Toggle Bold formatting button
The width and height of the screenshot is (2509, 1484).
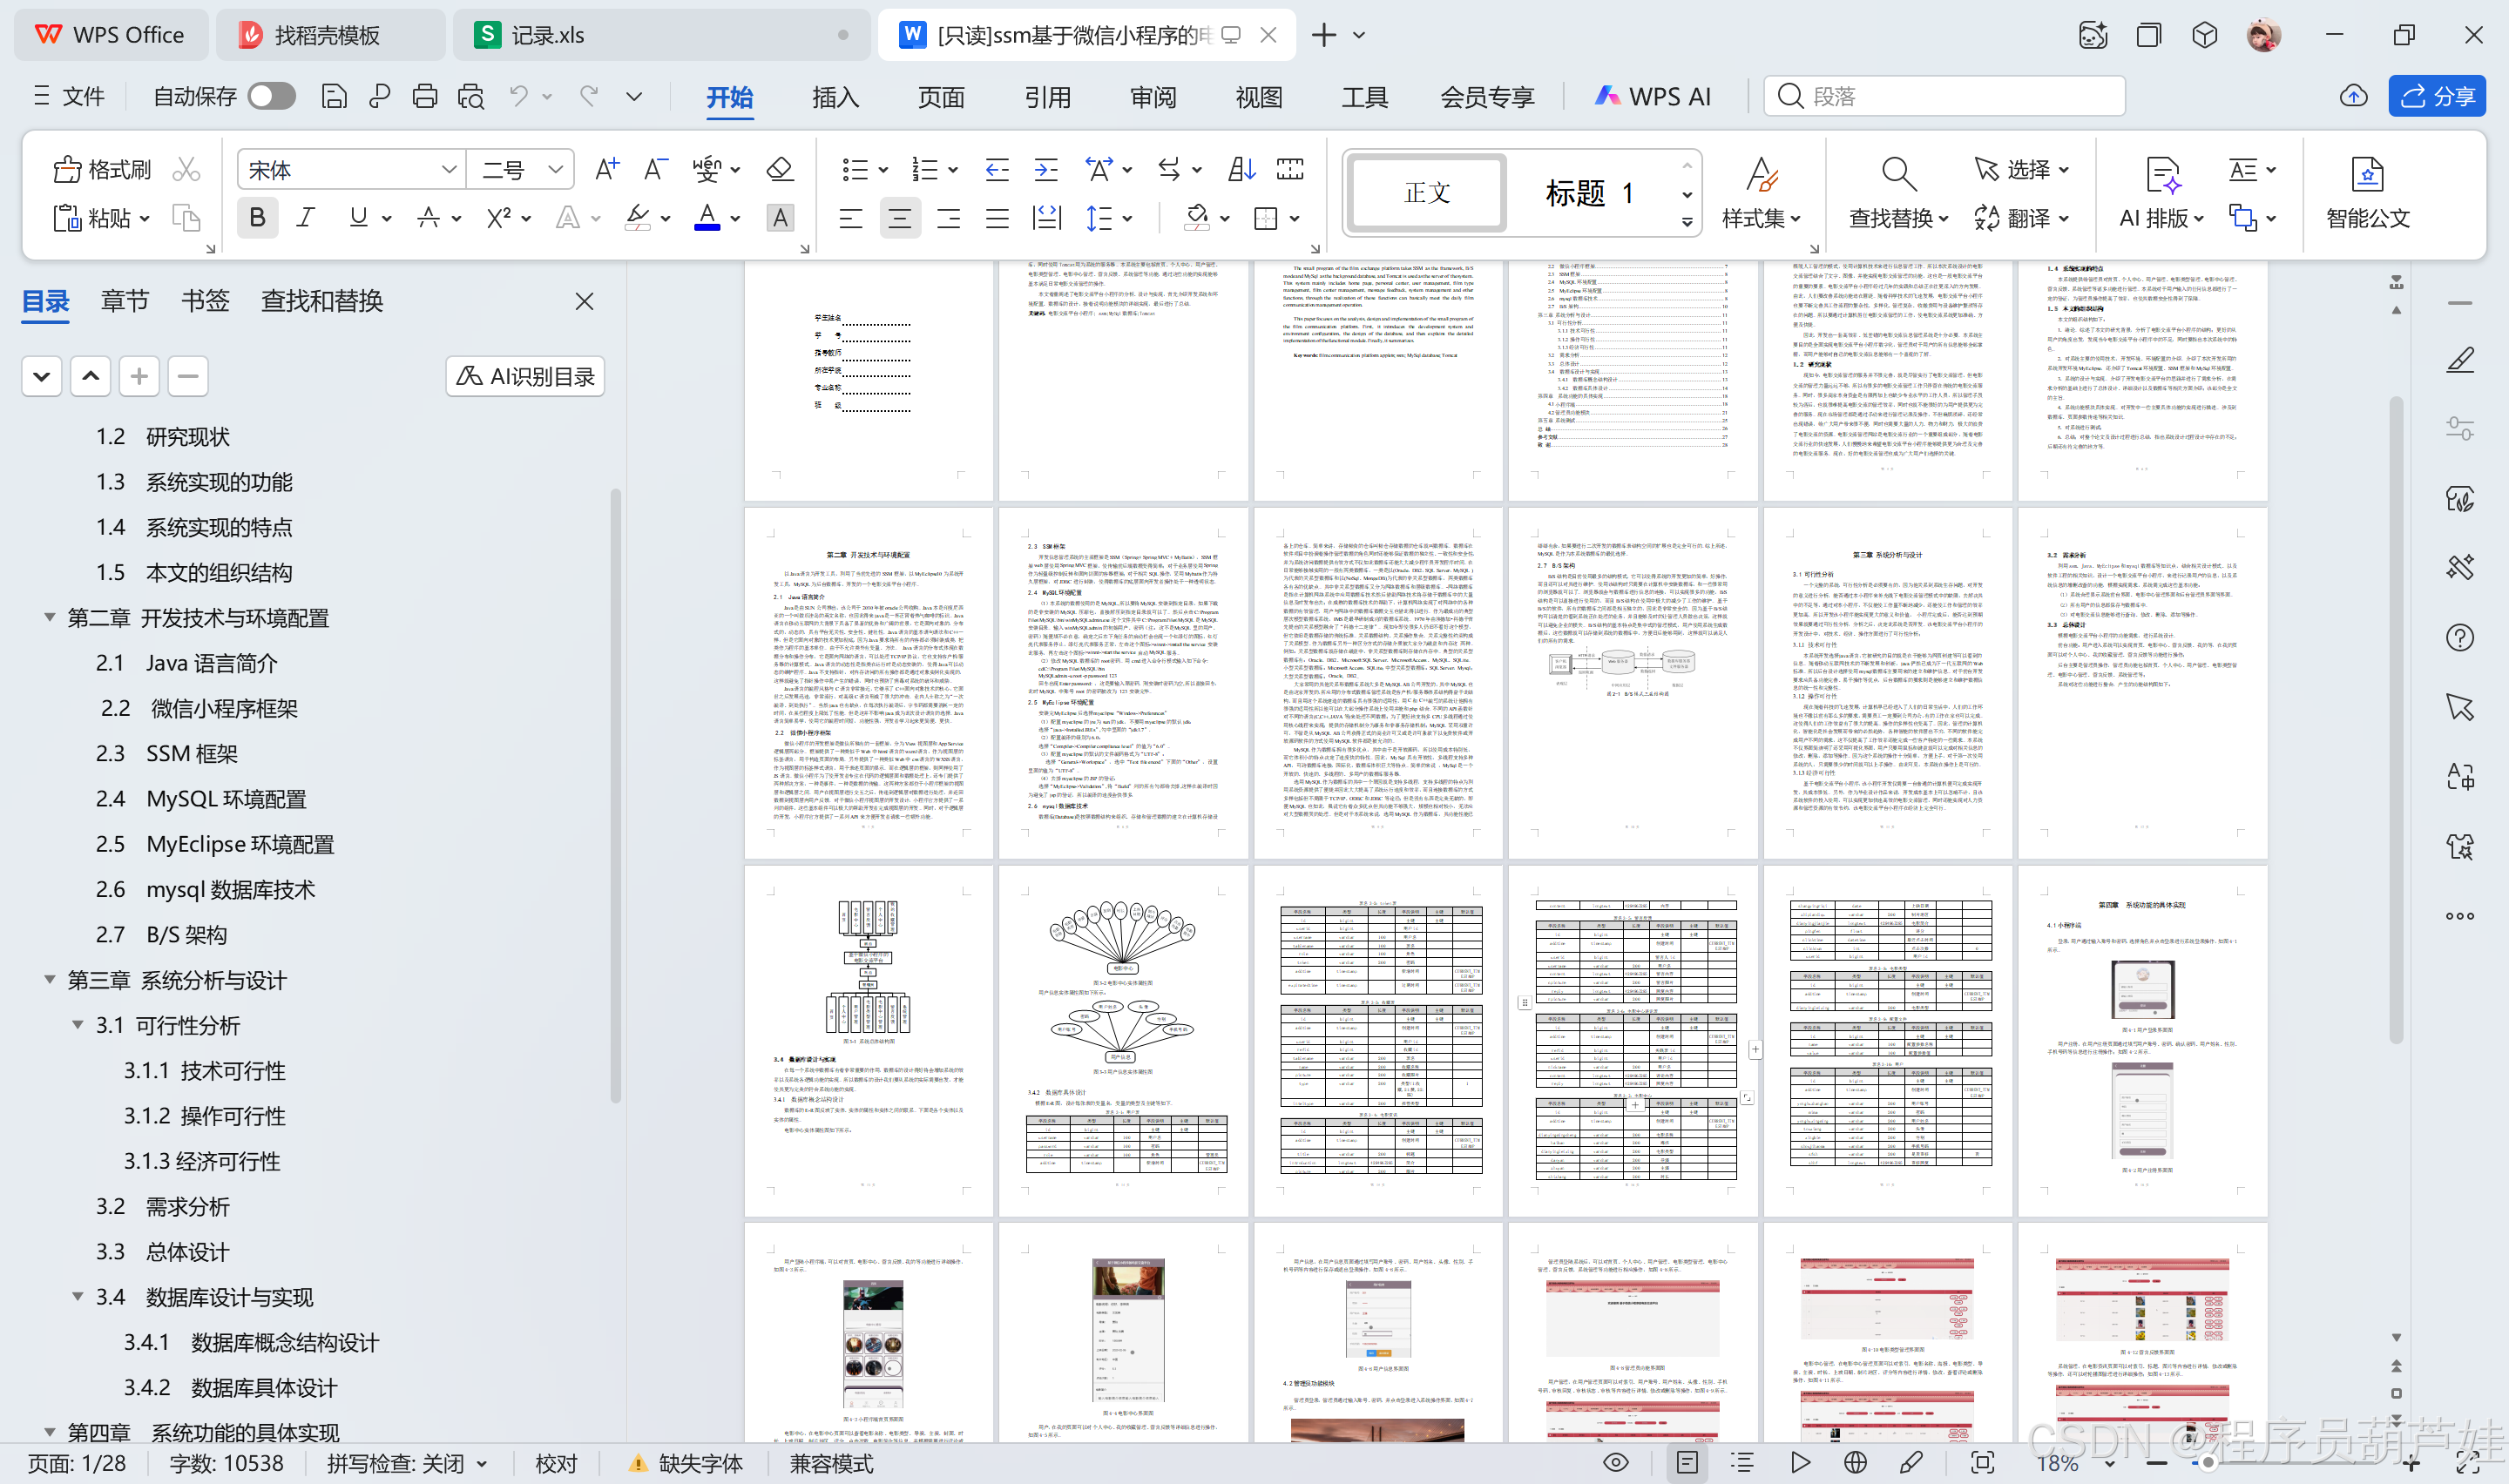tap(257, 218)
